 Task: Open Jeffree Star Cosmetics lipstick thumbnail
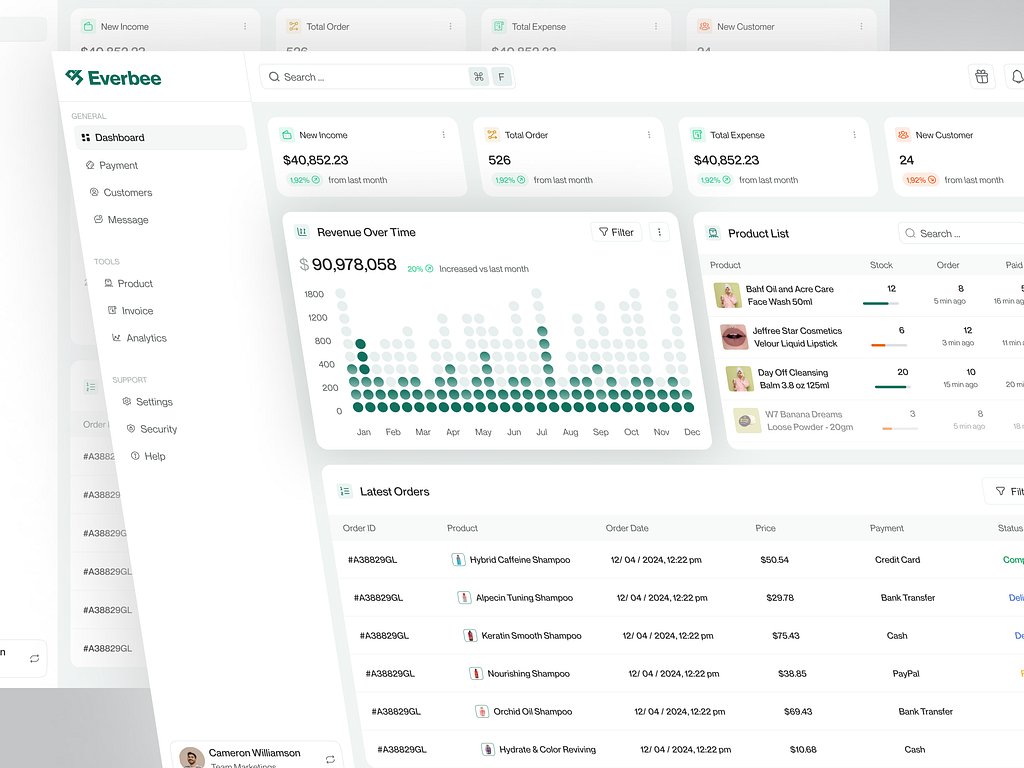click(734, 337)
